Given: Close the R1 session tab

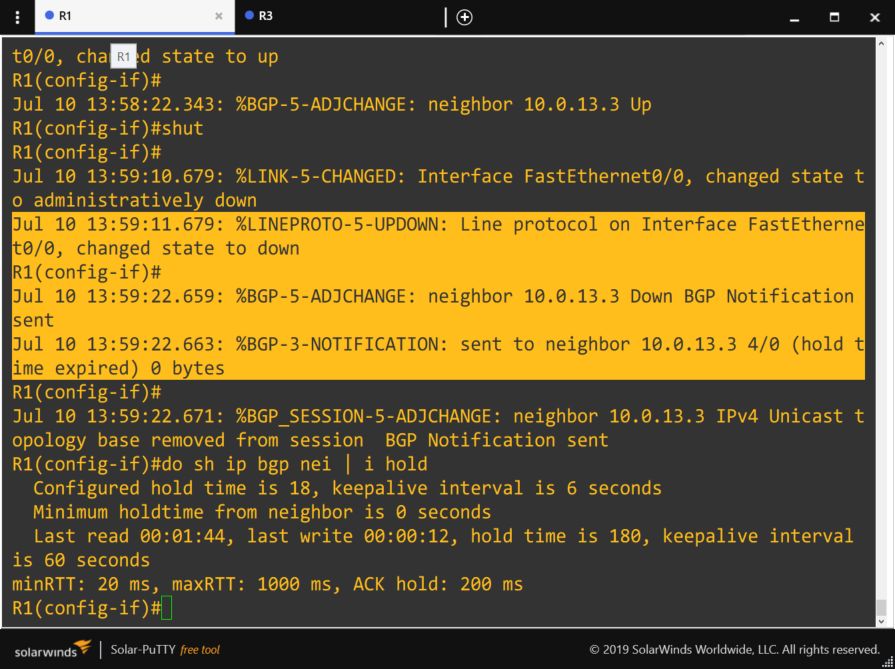Looking at the screenshot, I should tap(219, 17).
